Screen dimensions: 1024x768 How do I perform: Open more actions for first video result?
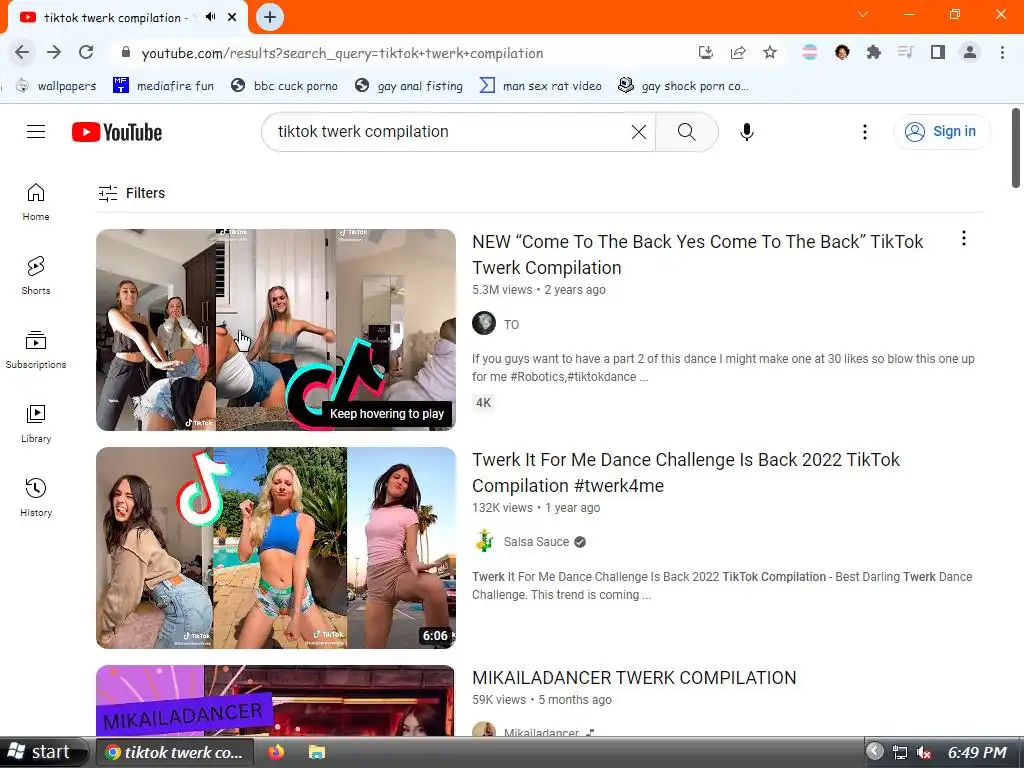click(x=963, y=238)
